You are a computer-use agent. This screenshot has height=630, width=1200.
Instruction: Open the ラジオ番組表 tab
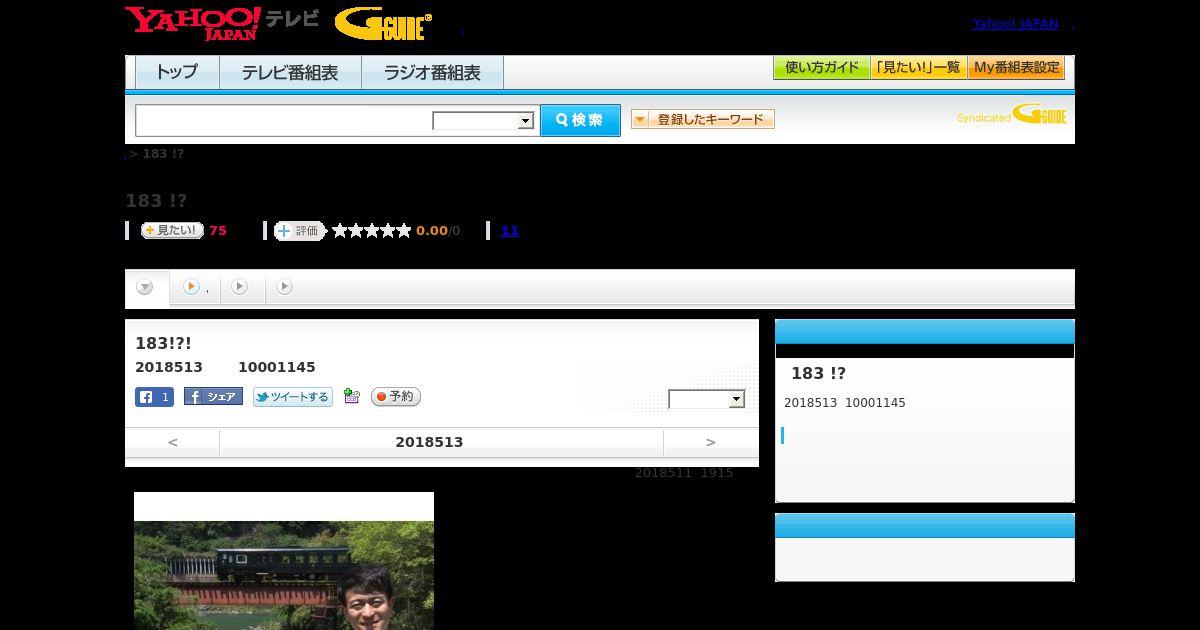point(432,73)
